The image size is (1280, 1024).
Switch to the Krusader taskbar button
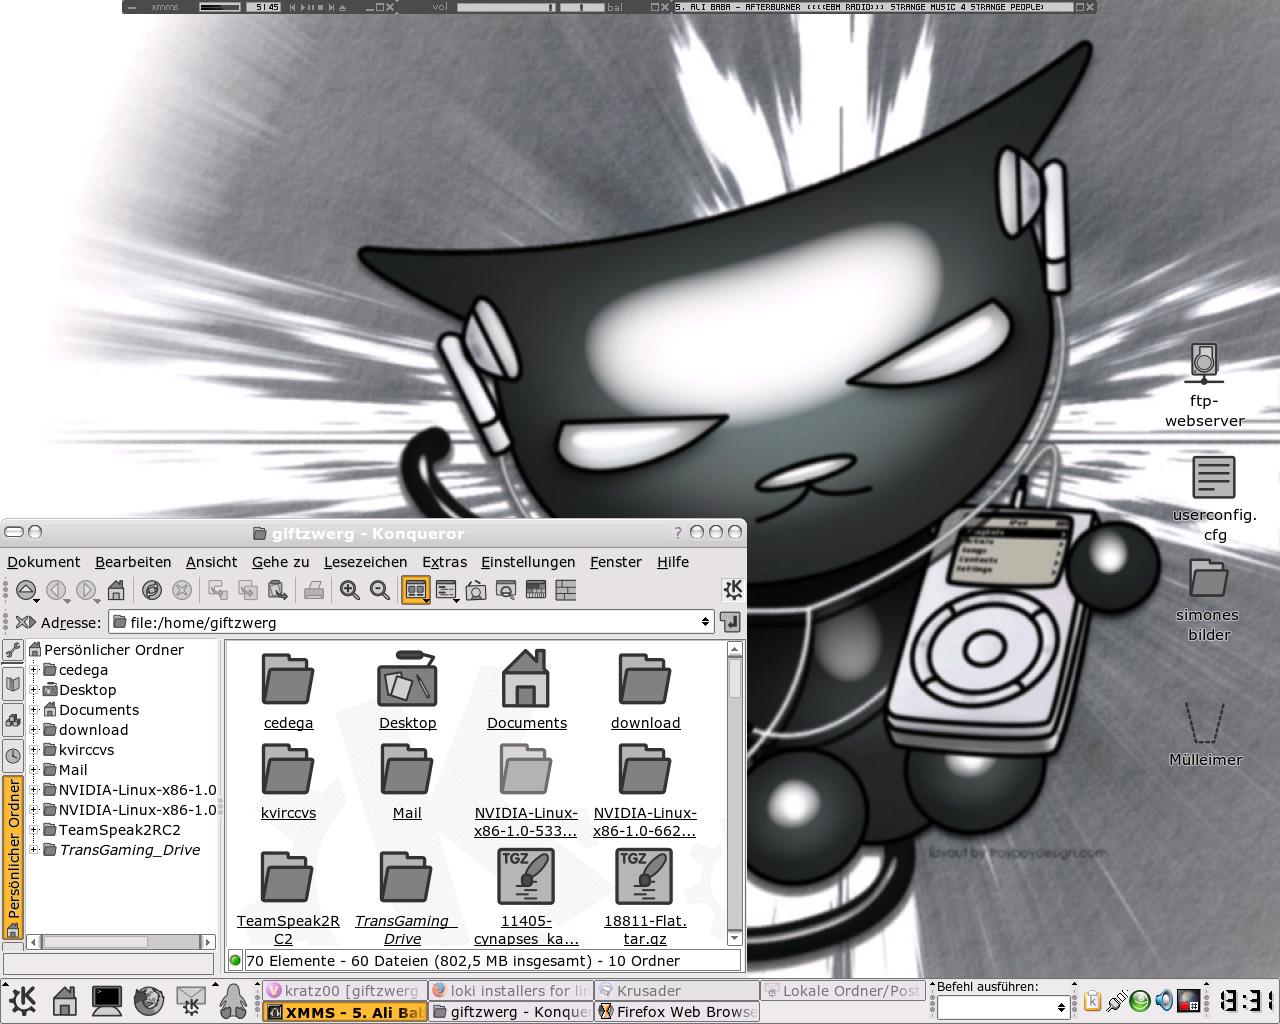[x=677, y=990]
